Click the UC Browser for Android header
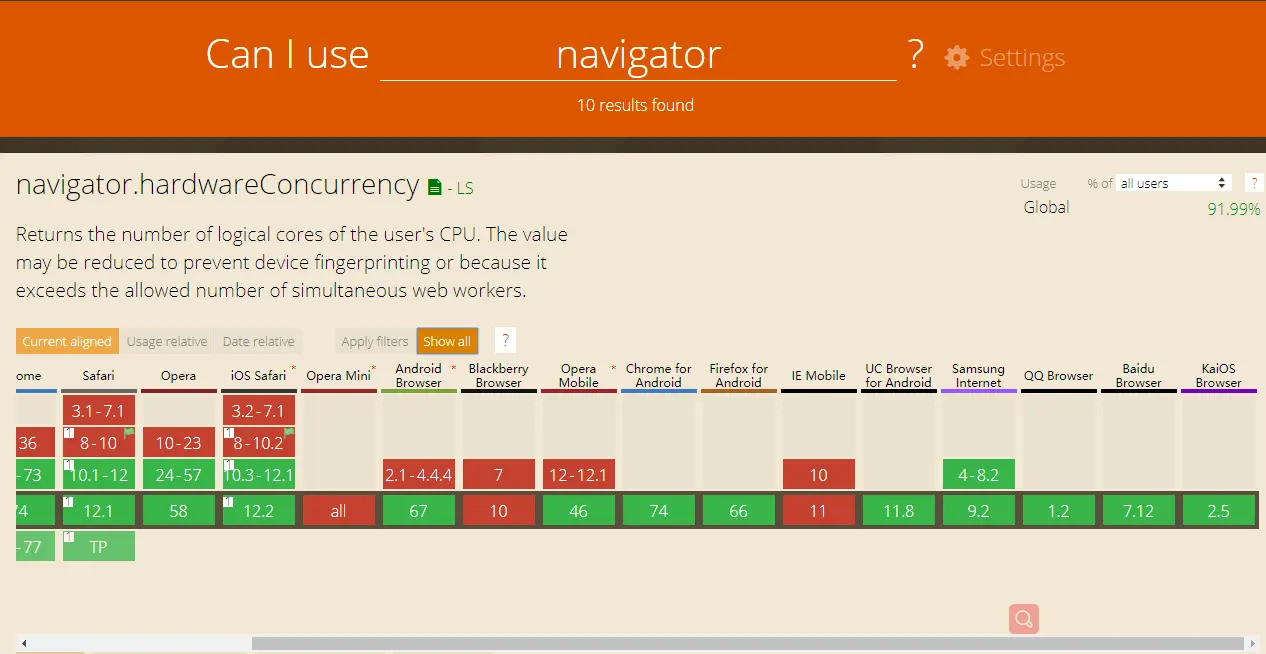The height and width of the screenshot is (654, 1266). pos(899,376)
